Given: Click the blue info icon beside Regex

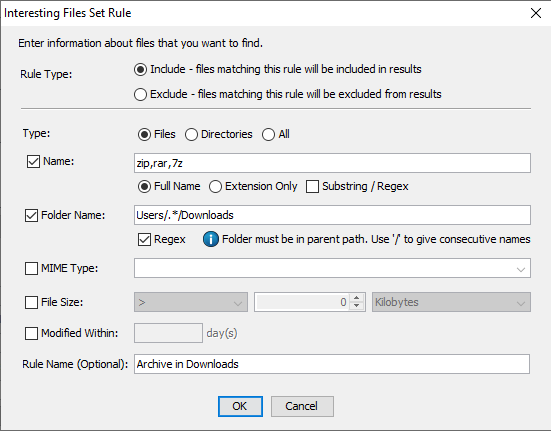Looking at the screenshot, I should click(x=211, y=239).
